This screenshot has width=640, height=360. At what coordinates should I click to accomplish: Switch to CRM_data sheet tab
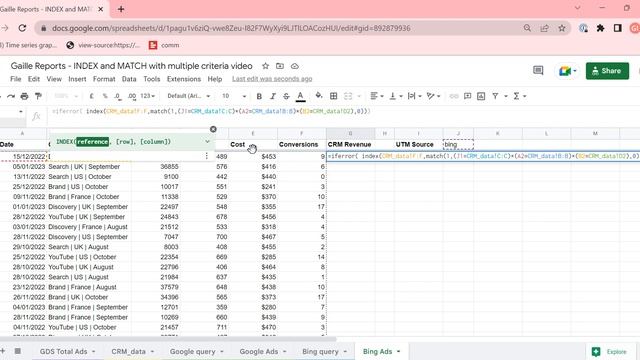pyautogui.click(x=129, y=351)
